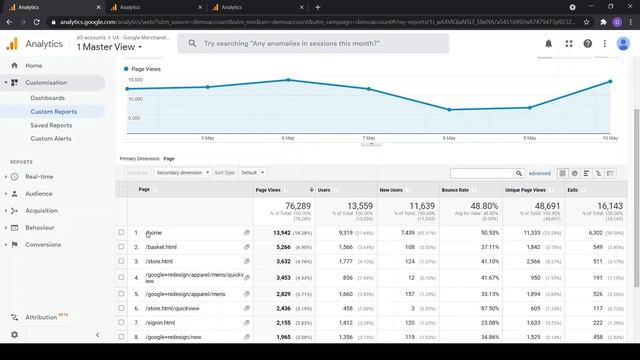Tick the /google+redesign/apparel/mens checkbox

(x=121, y=293)
